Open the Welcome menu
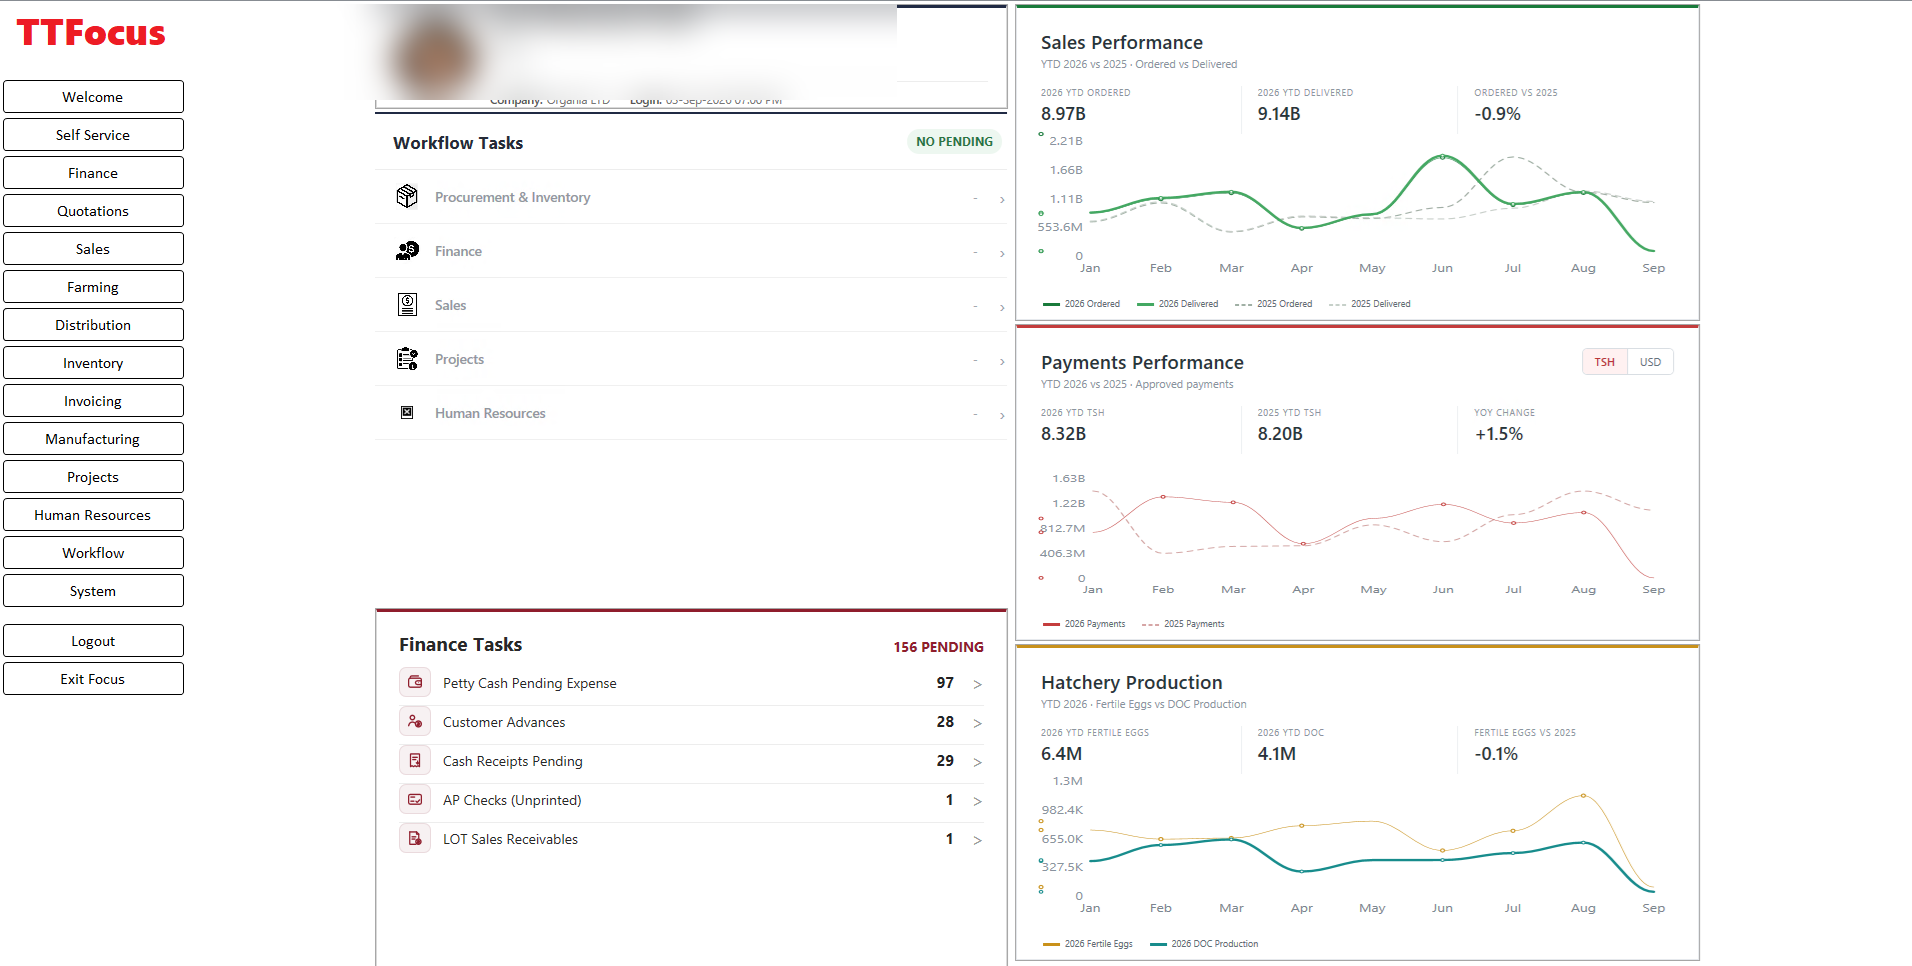The image size is (1912, 966). point(93,97)
